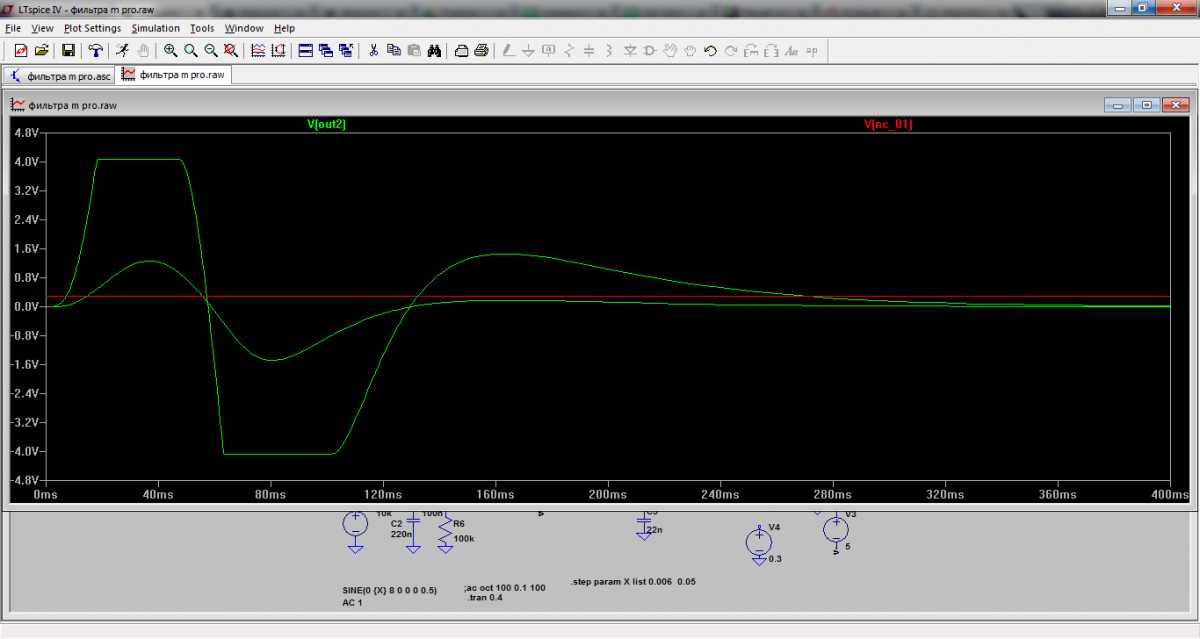Zoom to fit with the crossed magnifier
Viewport: 1200px width, 639px height.
pos(231,50)
